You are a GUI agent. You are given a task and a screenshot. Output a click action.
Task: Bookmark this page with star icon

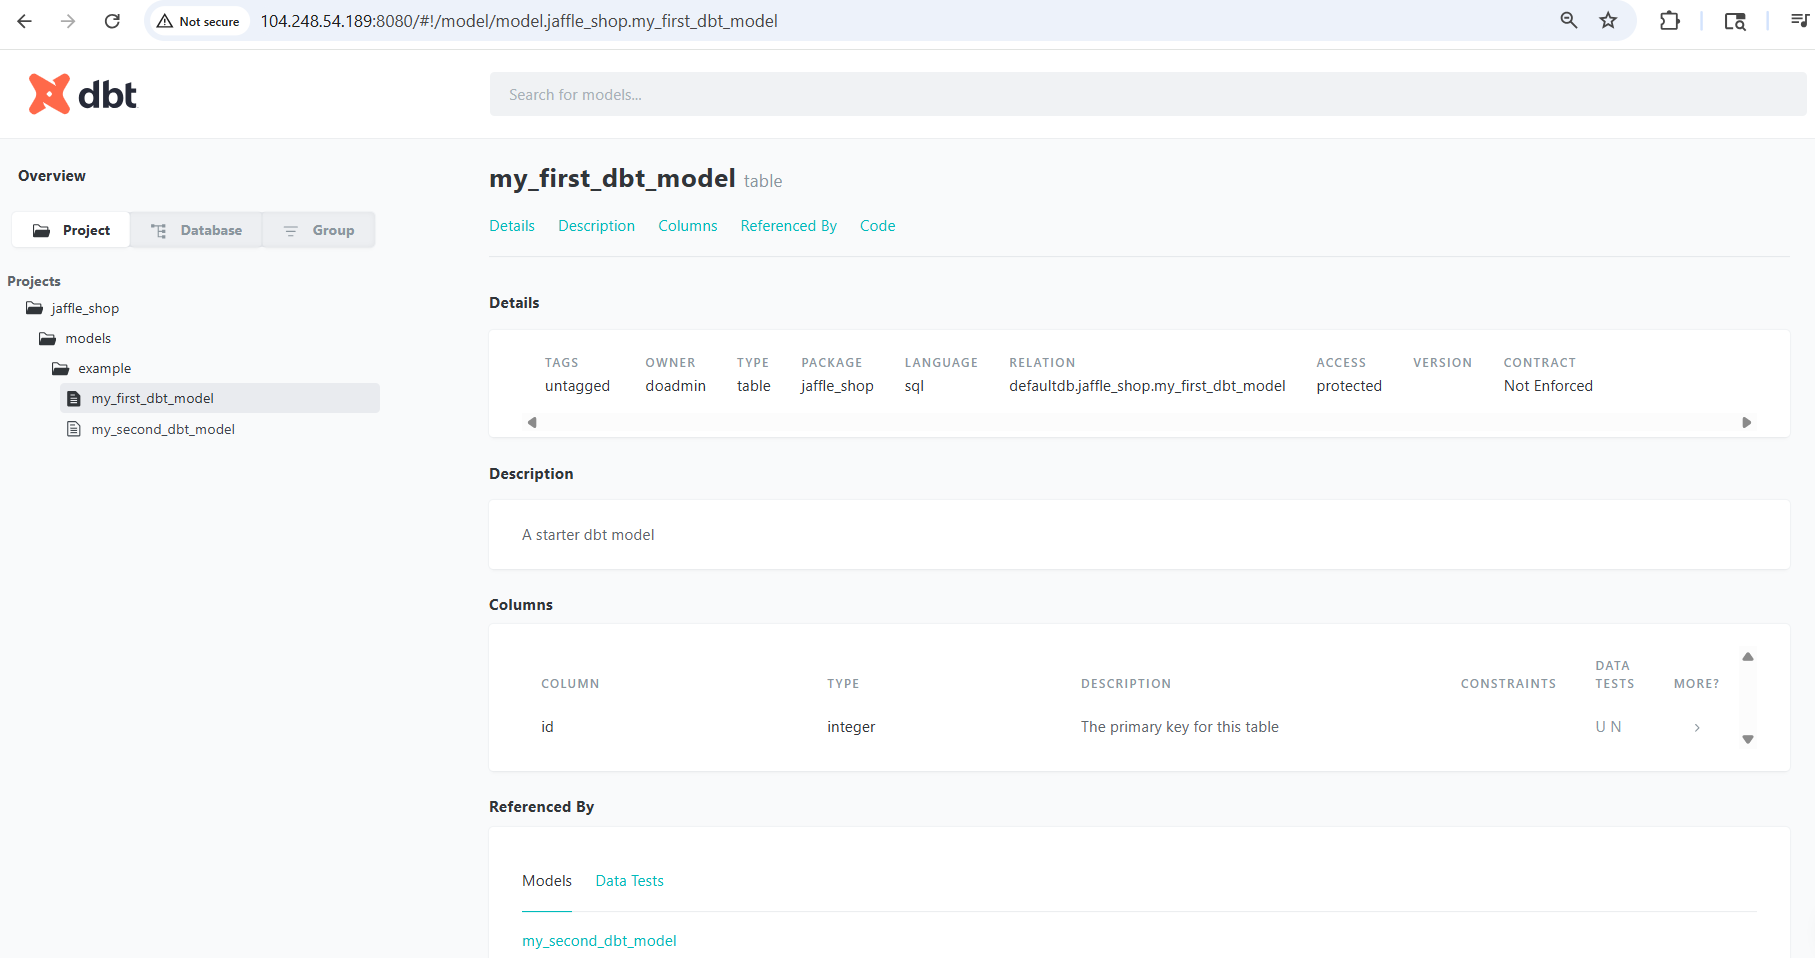[x=1608, y=21]
